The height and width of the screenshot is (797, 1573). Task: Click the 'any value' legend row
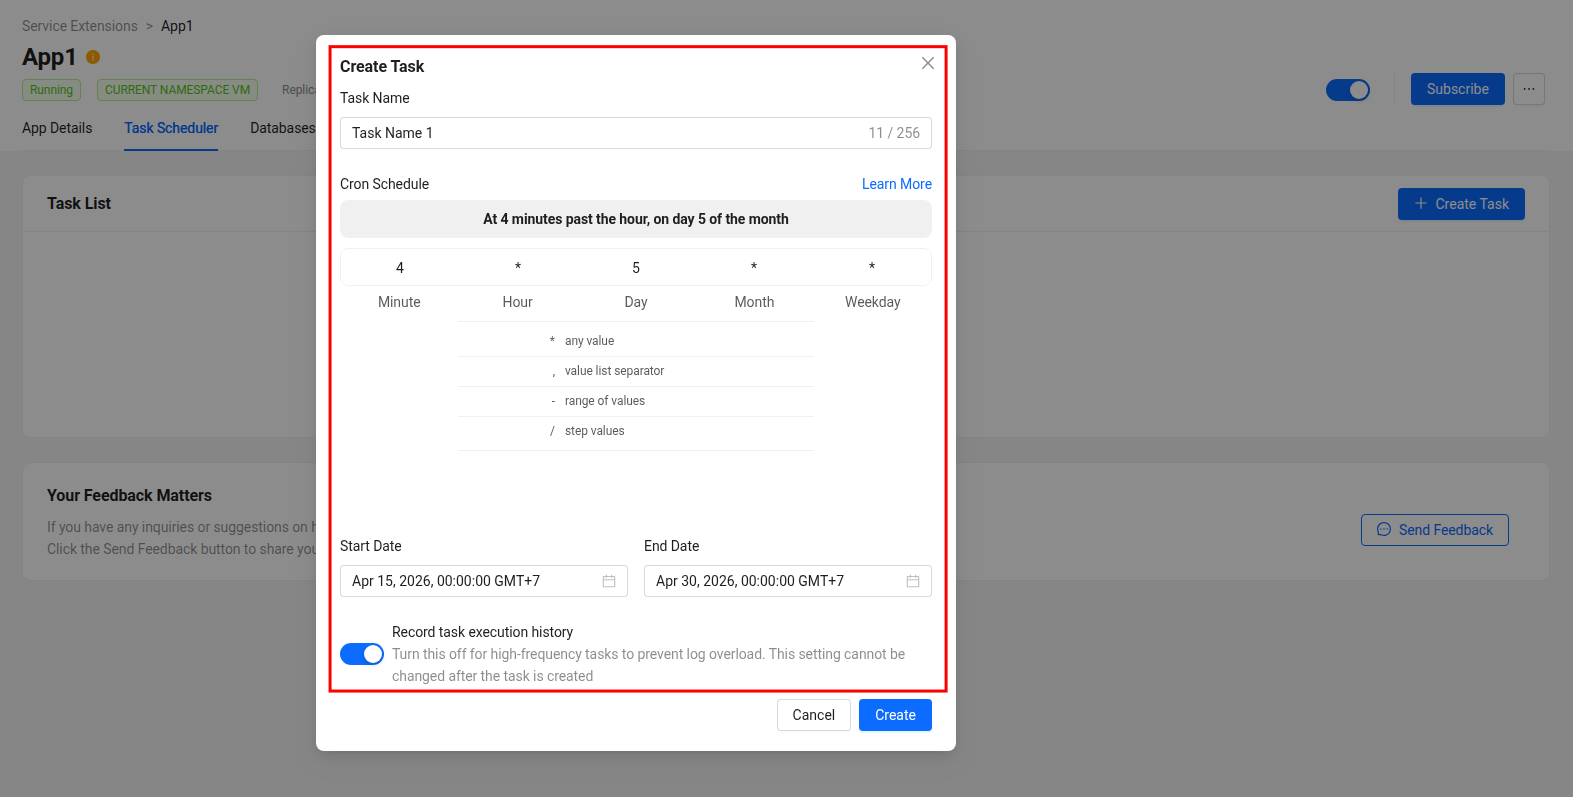tap(636, 341)
